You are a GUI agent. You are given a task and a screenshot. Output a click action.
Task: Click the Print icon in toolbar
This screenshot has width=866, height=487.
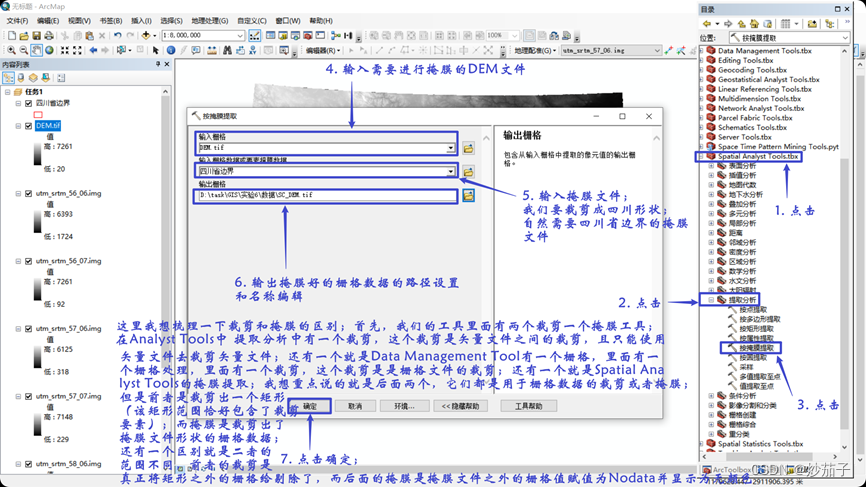49,36
